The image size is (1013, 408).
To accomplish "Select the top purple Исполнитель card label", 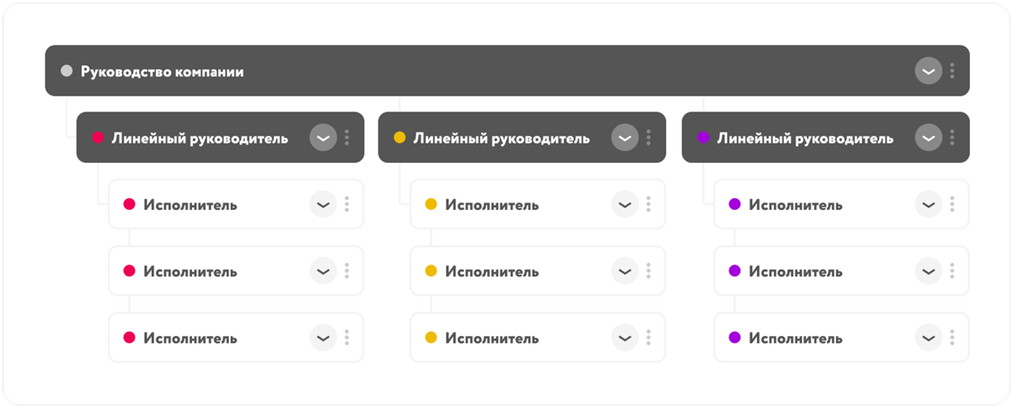I will 795,204.
